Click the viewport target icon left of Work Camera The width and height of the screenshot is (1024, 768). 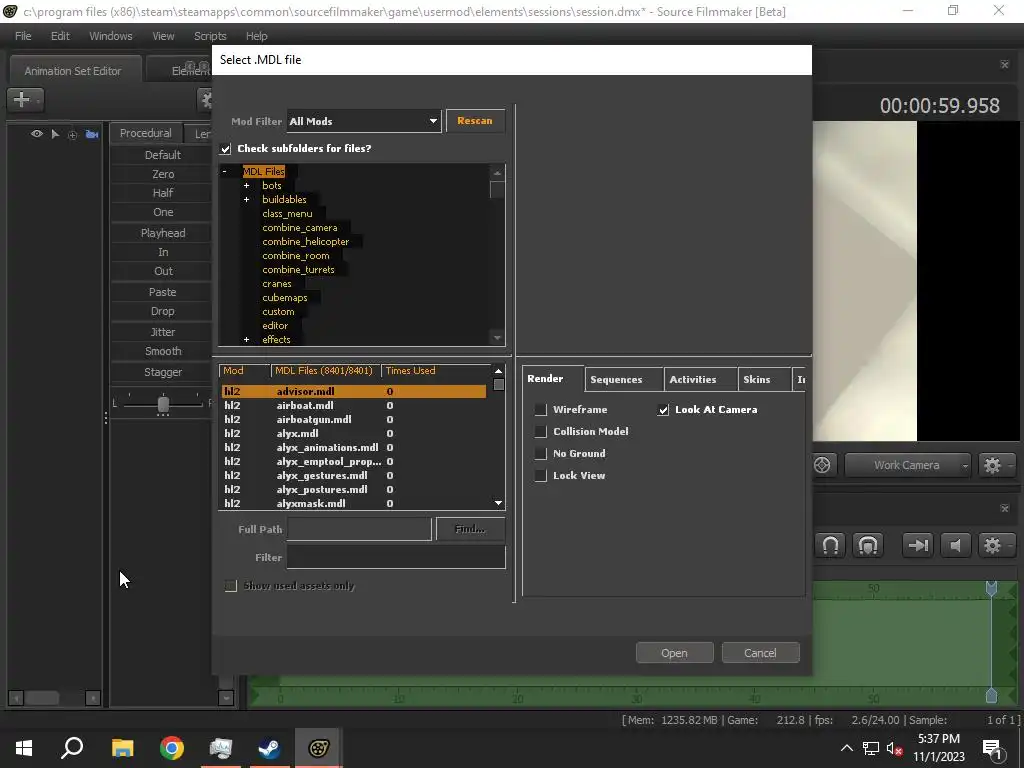pos(822,465)
